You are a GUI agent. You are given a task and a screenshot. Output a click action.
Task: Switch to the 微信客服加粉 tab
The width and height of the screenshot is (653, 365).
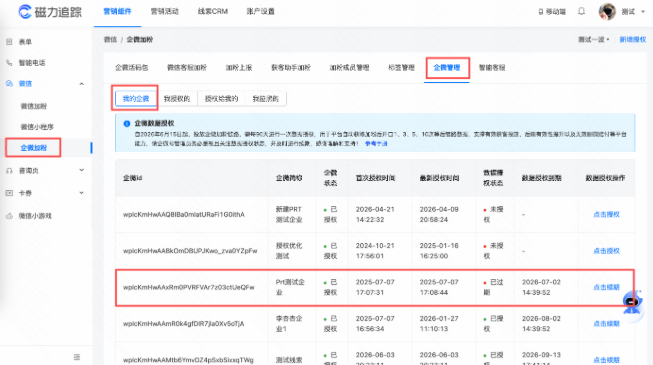[187, 68]
